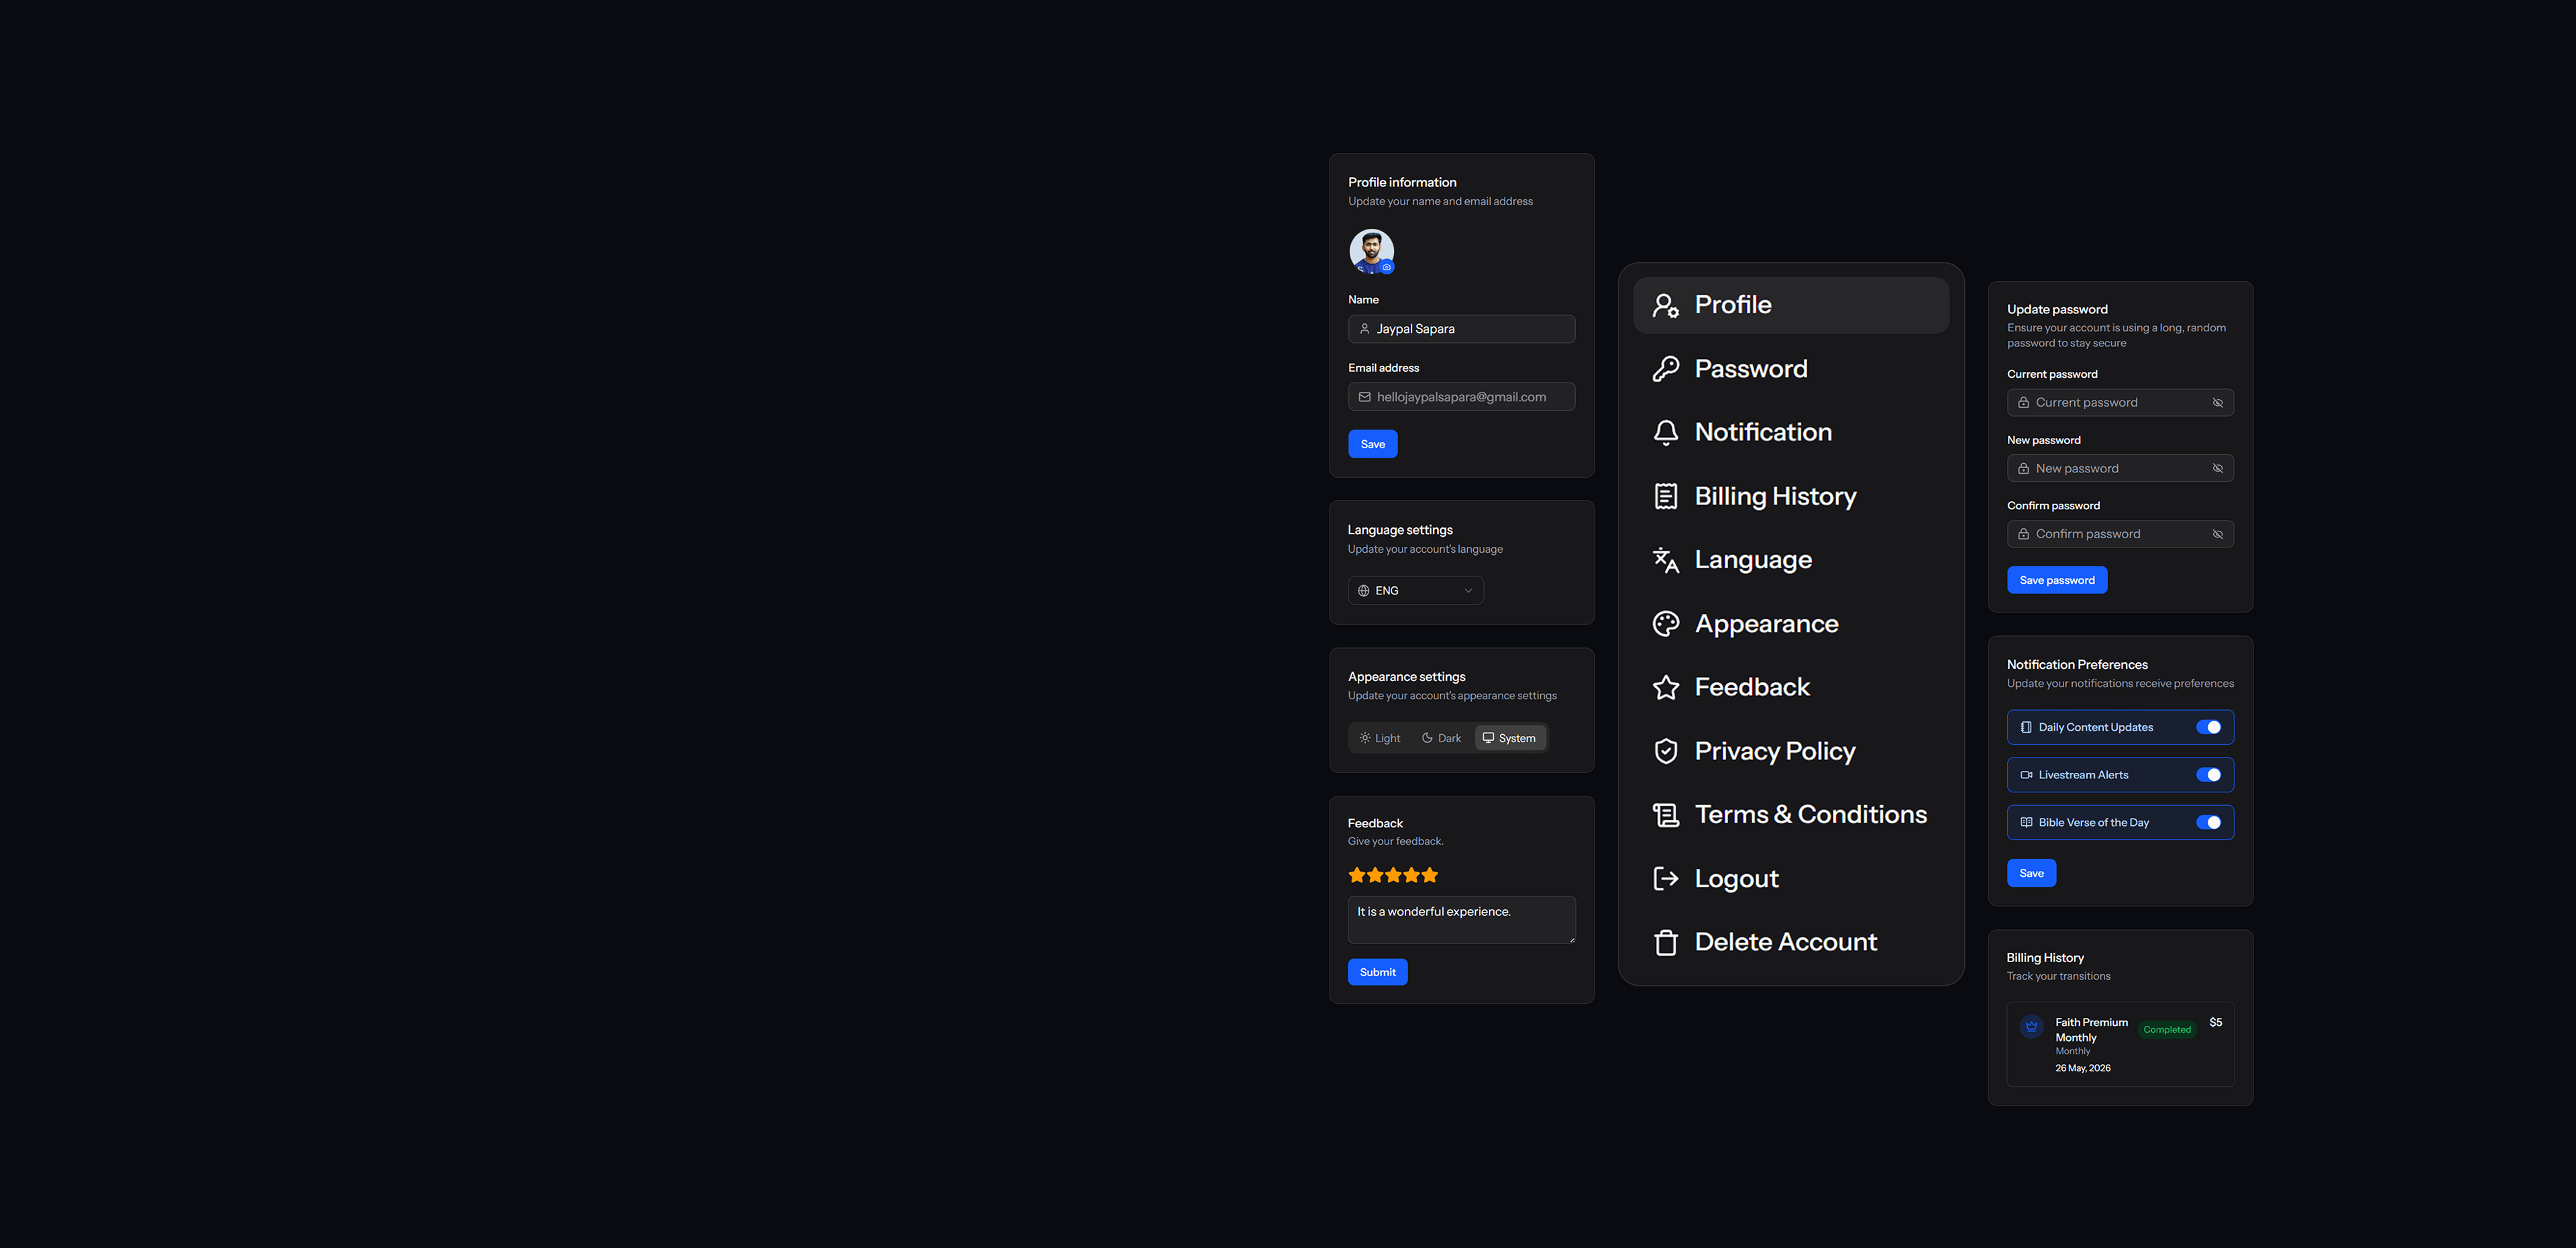Screen dimensions: 2576x1248
Task: Select the Light appearance option
Action: [x=1380, y=738]
